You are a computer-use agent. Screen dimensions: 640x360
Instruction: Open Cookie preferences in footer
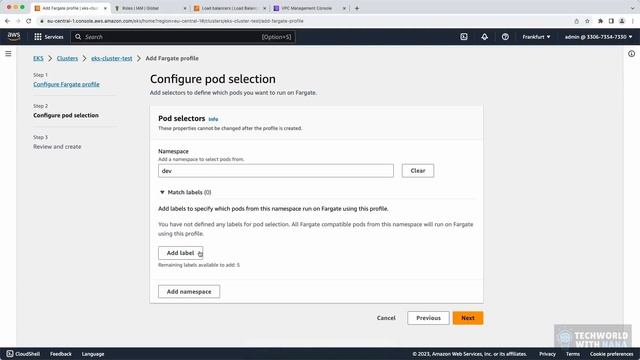611,354
